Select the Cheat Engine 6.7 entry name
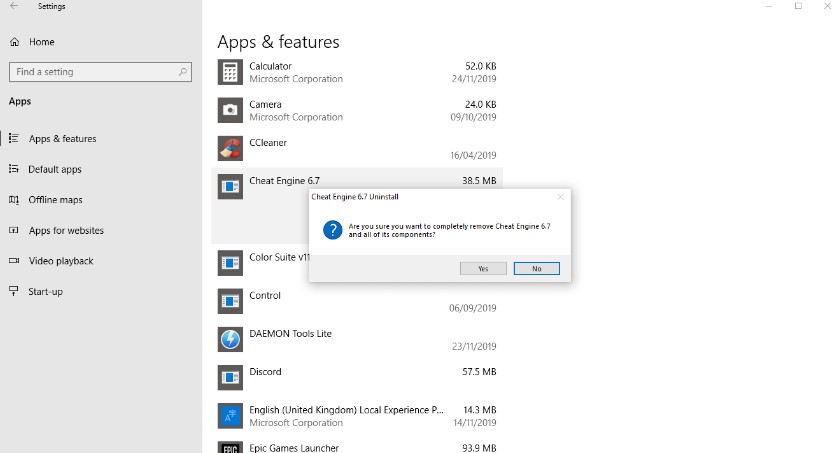 click(285, 181)
